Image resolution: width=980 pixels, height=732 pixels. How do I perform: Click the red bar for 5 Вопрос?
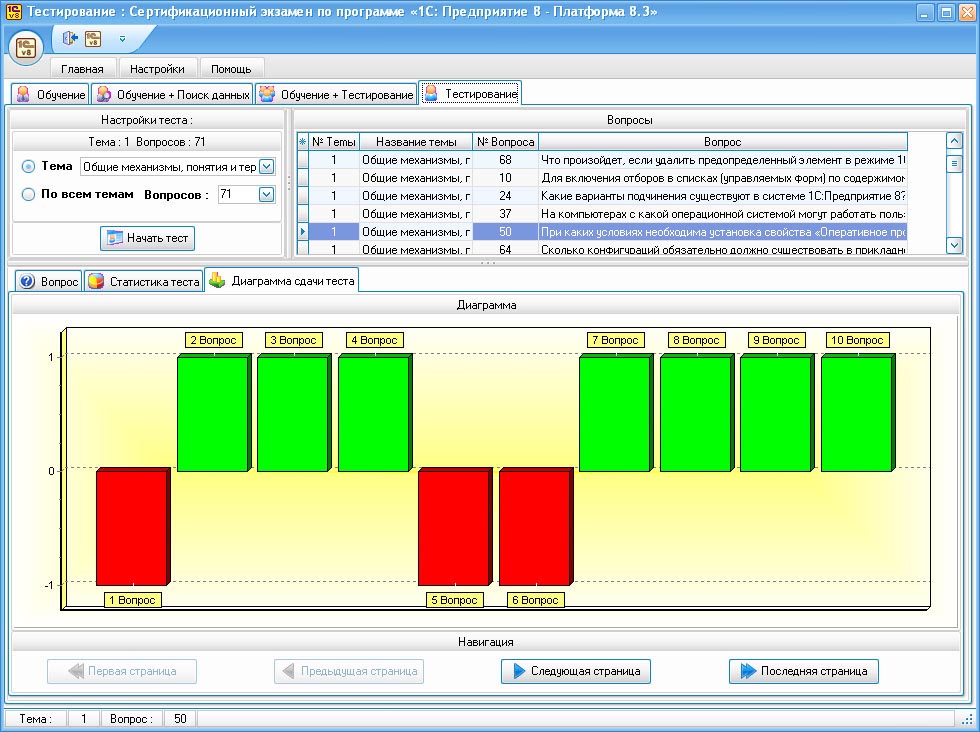pyautogui.click(x=455, y=526)
